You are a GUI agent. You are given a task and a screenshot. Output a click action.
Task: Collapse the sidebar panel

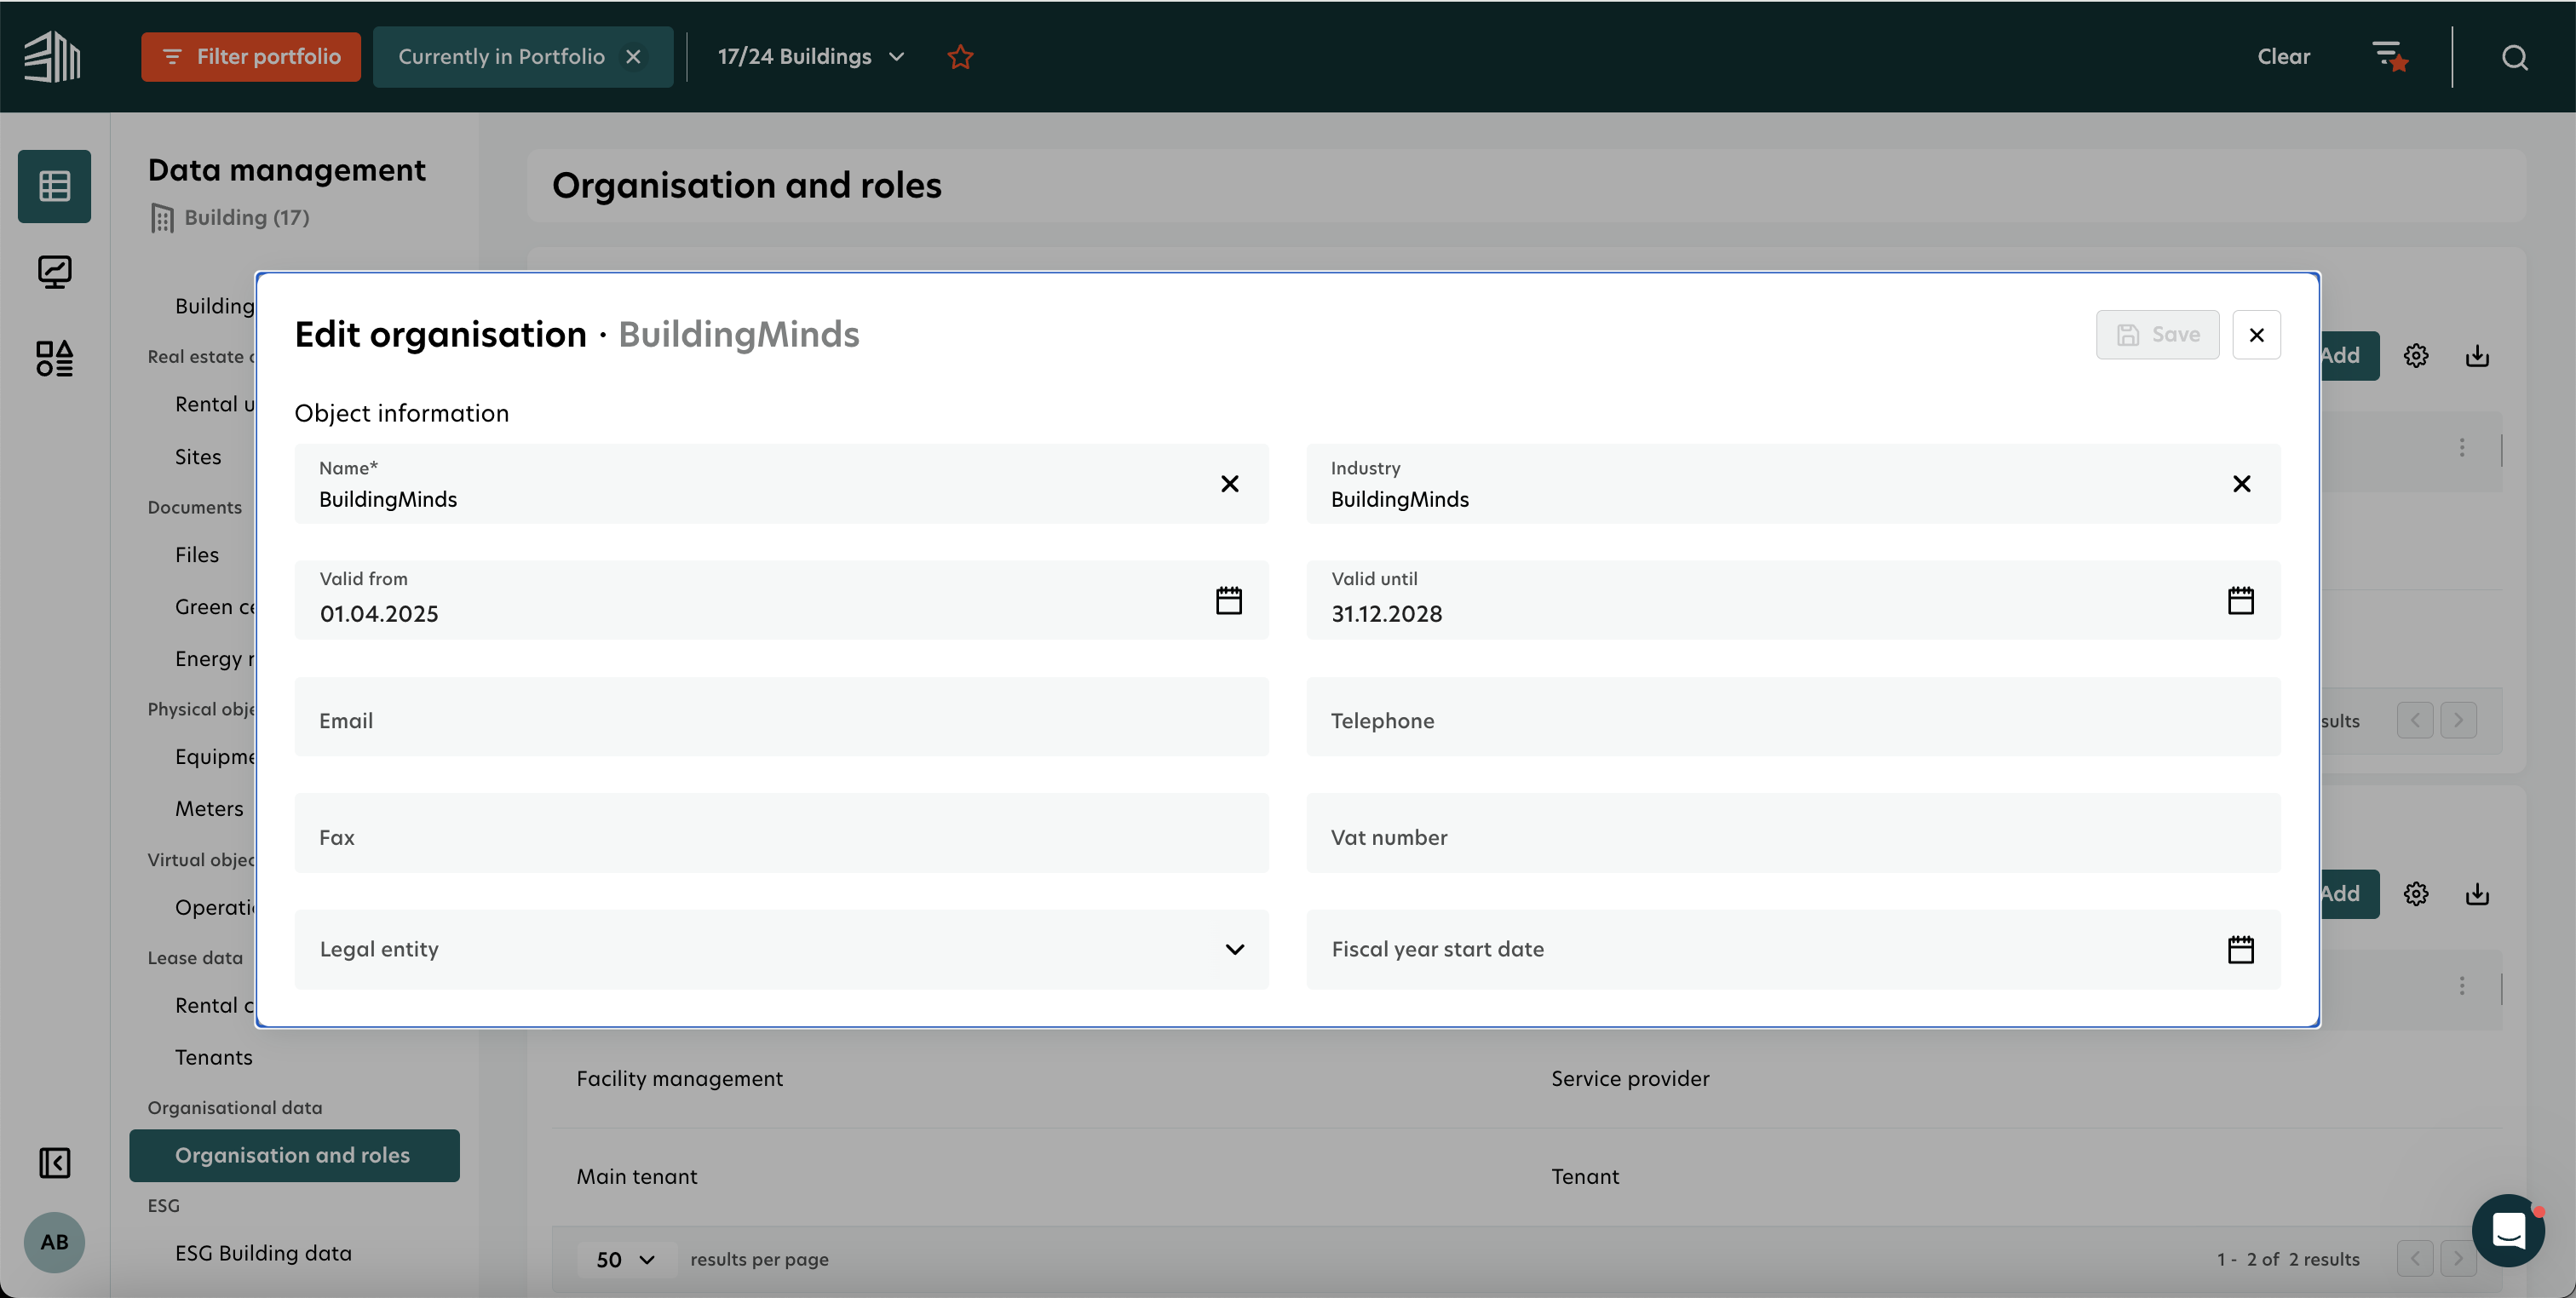tap(54, 1162)
